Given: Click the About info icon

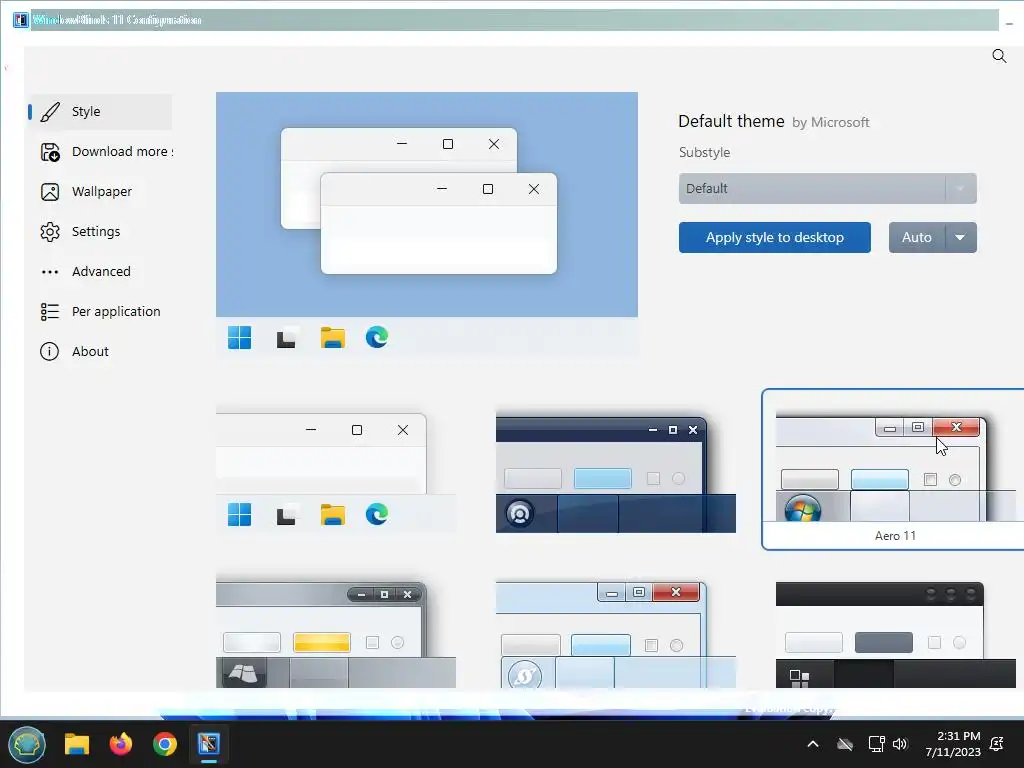Looking at the screenshot, I should 50,351.
